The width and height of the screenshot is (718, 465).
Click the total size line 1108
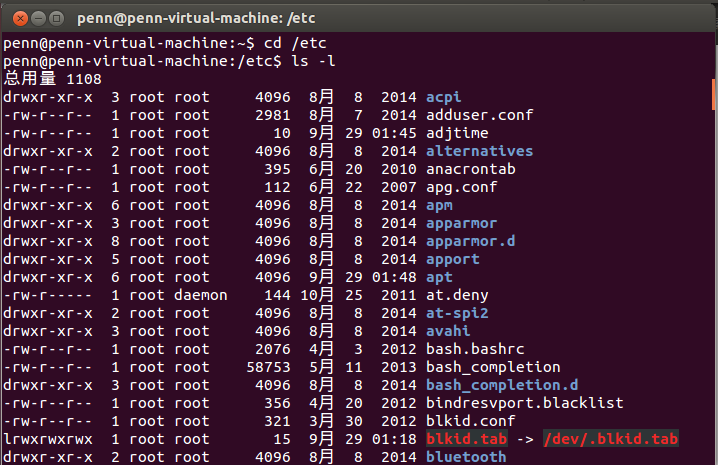(x=53, y=79)
